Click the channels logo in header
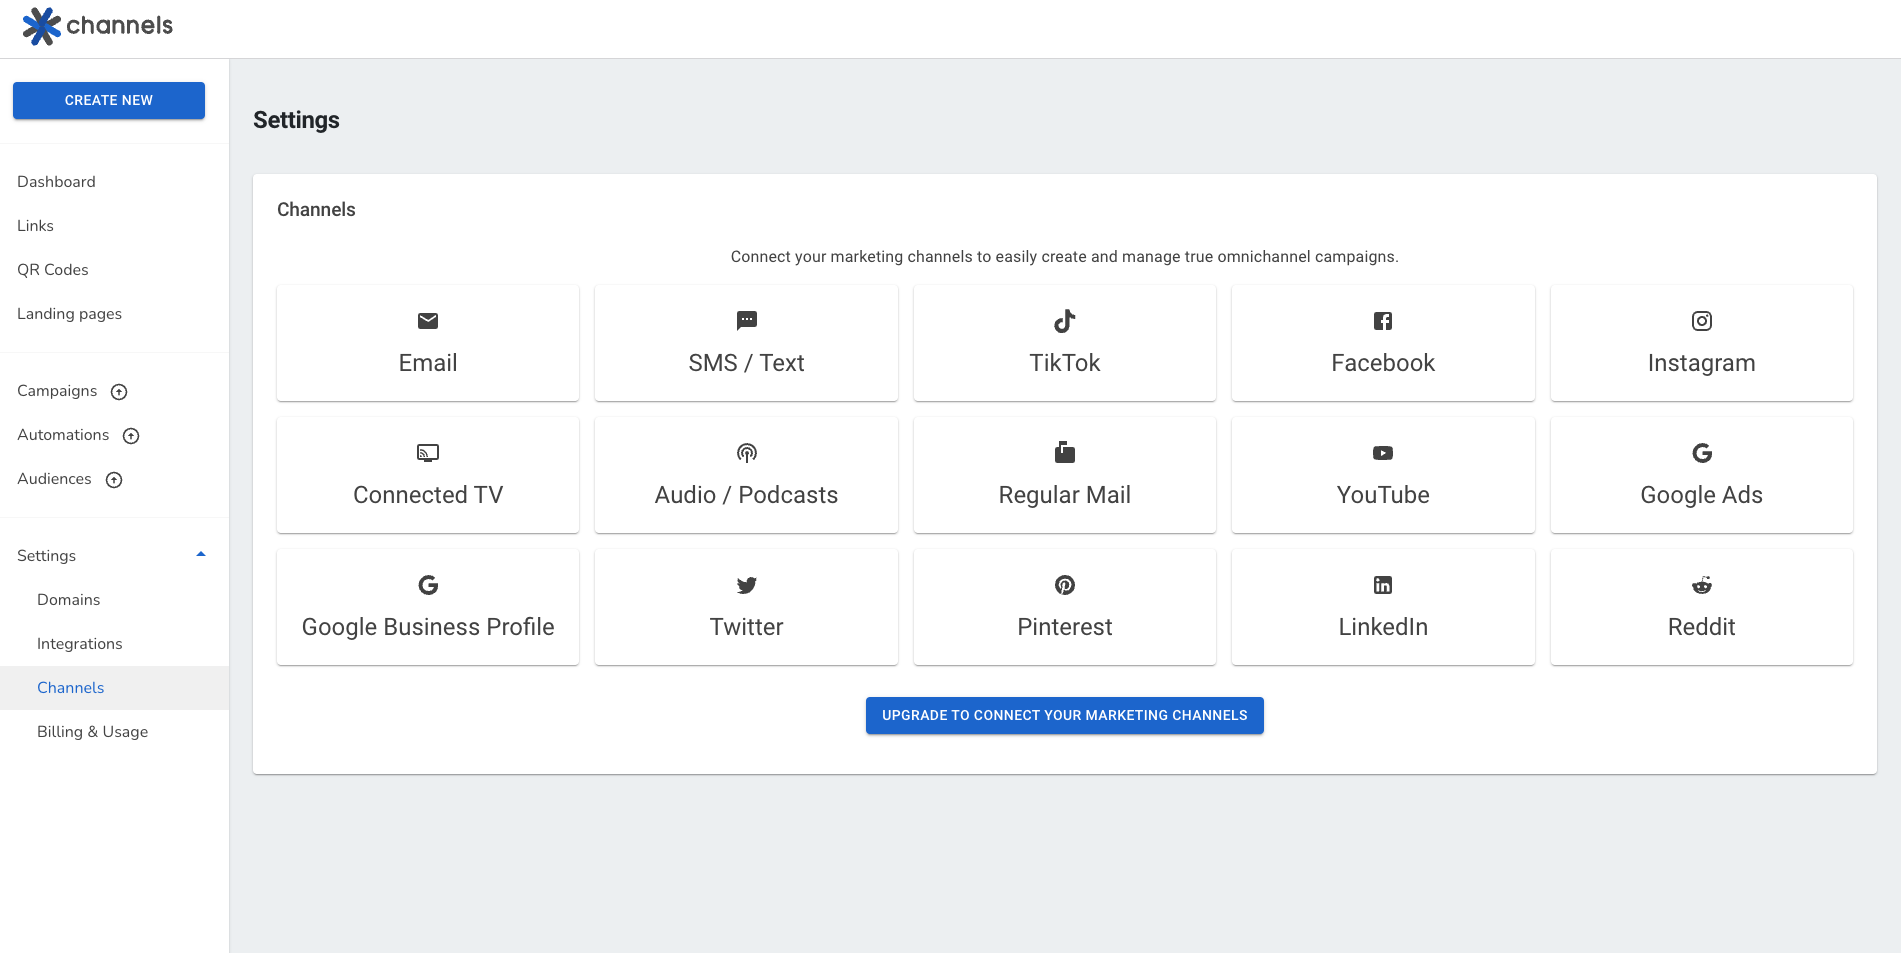 click(97, 26)
